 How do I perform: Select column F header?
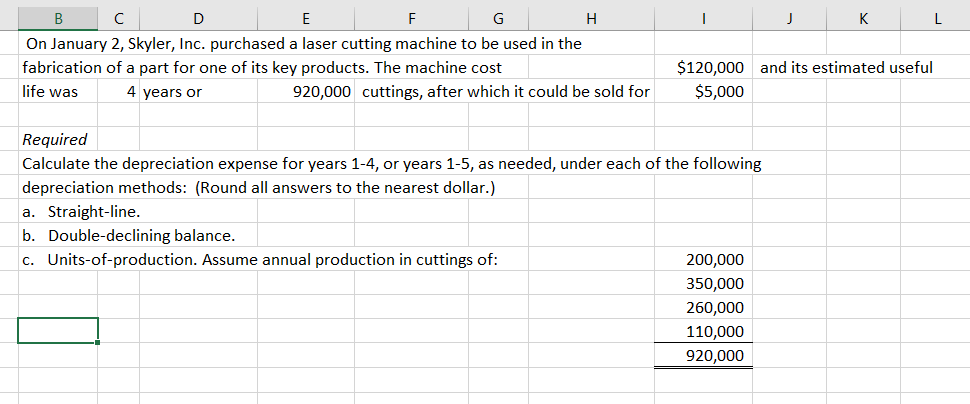[x=411, y=19]
